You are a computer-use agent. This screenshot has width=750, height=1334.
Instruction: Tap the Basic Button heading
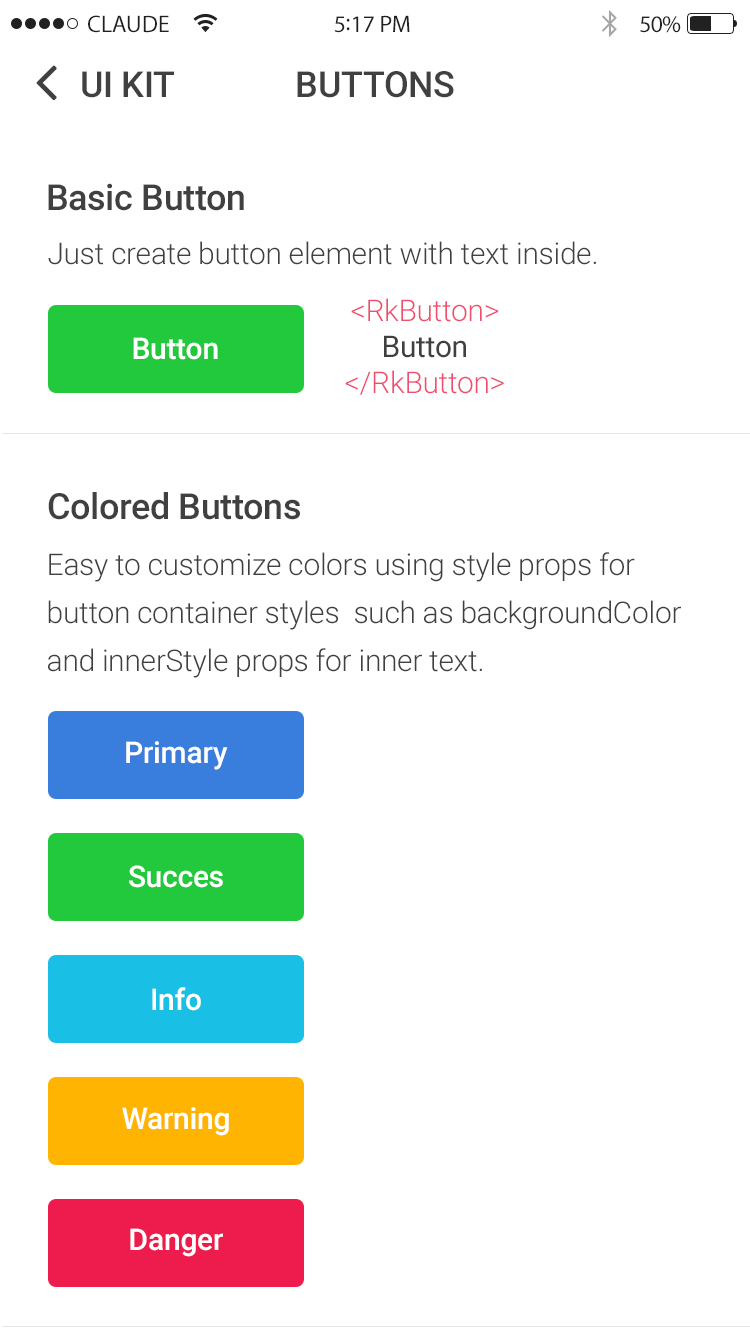pyautogui.click(x=146, y=198)
